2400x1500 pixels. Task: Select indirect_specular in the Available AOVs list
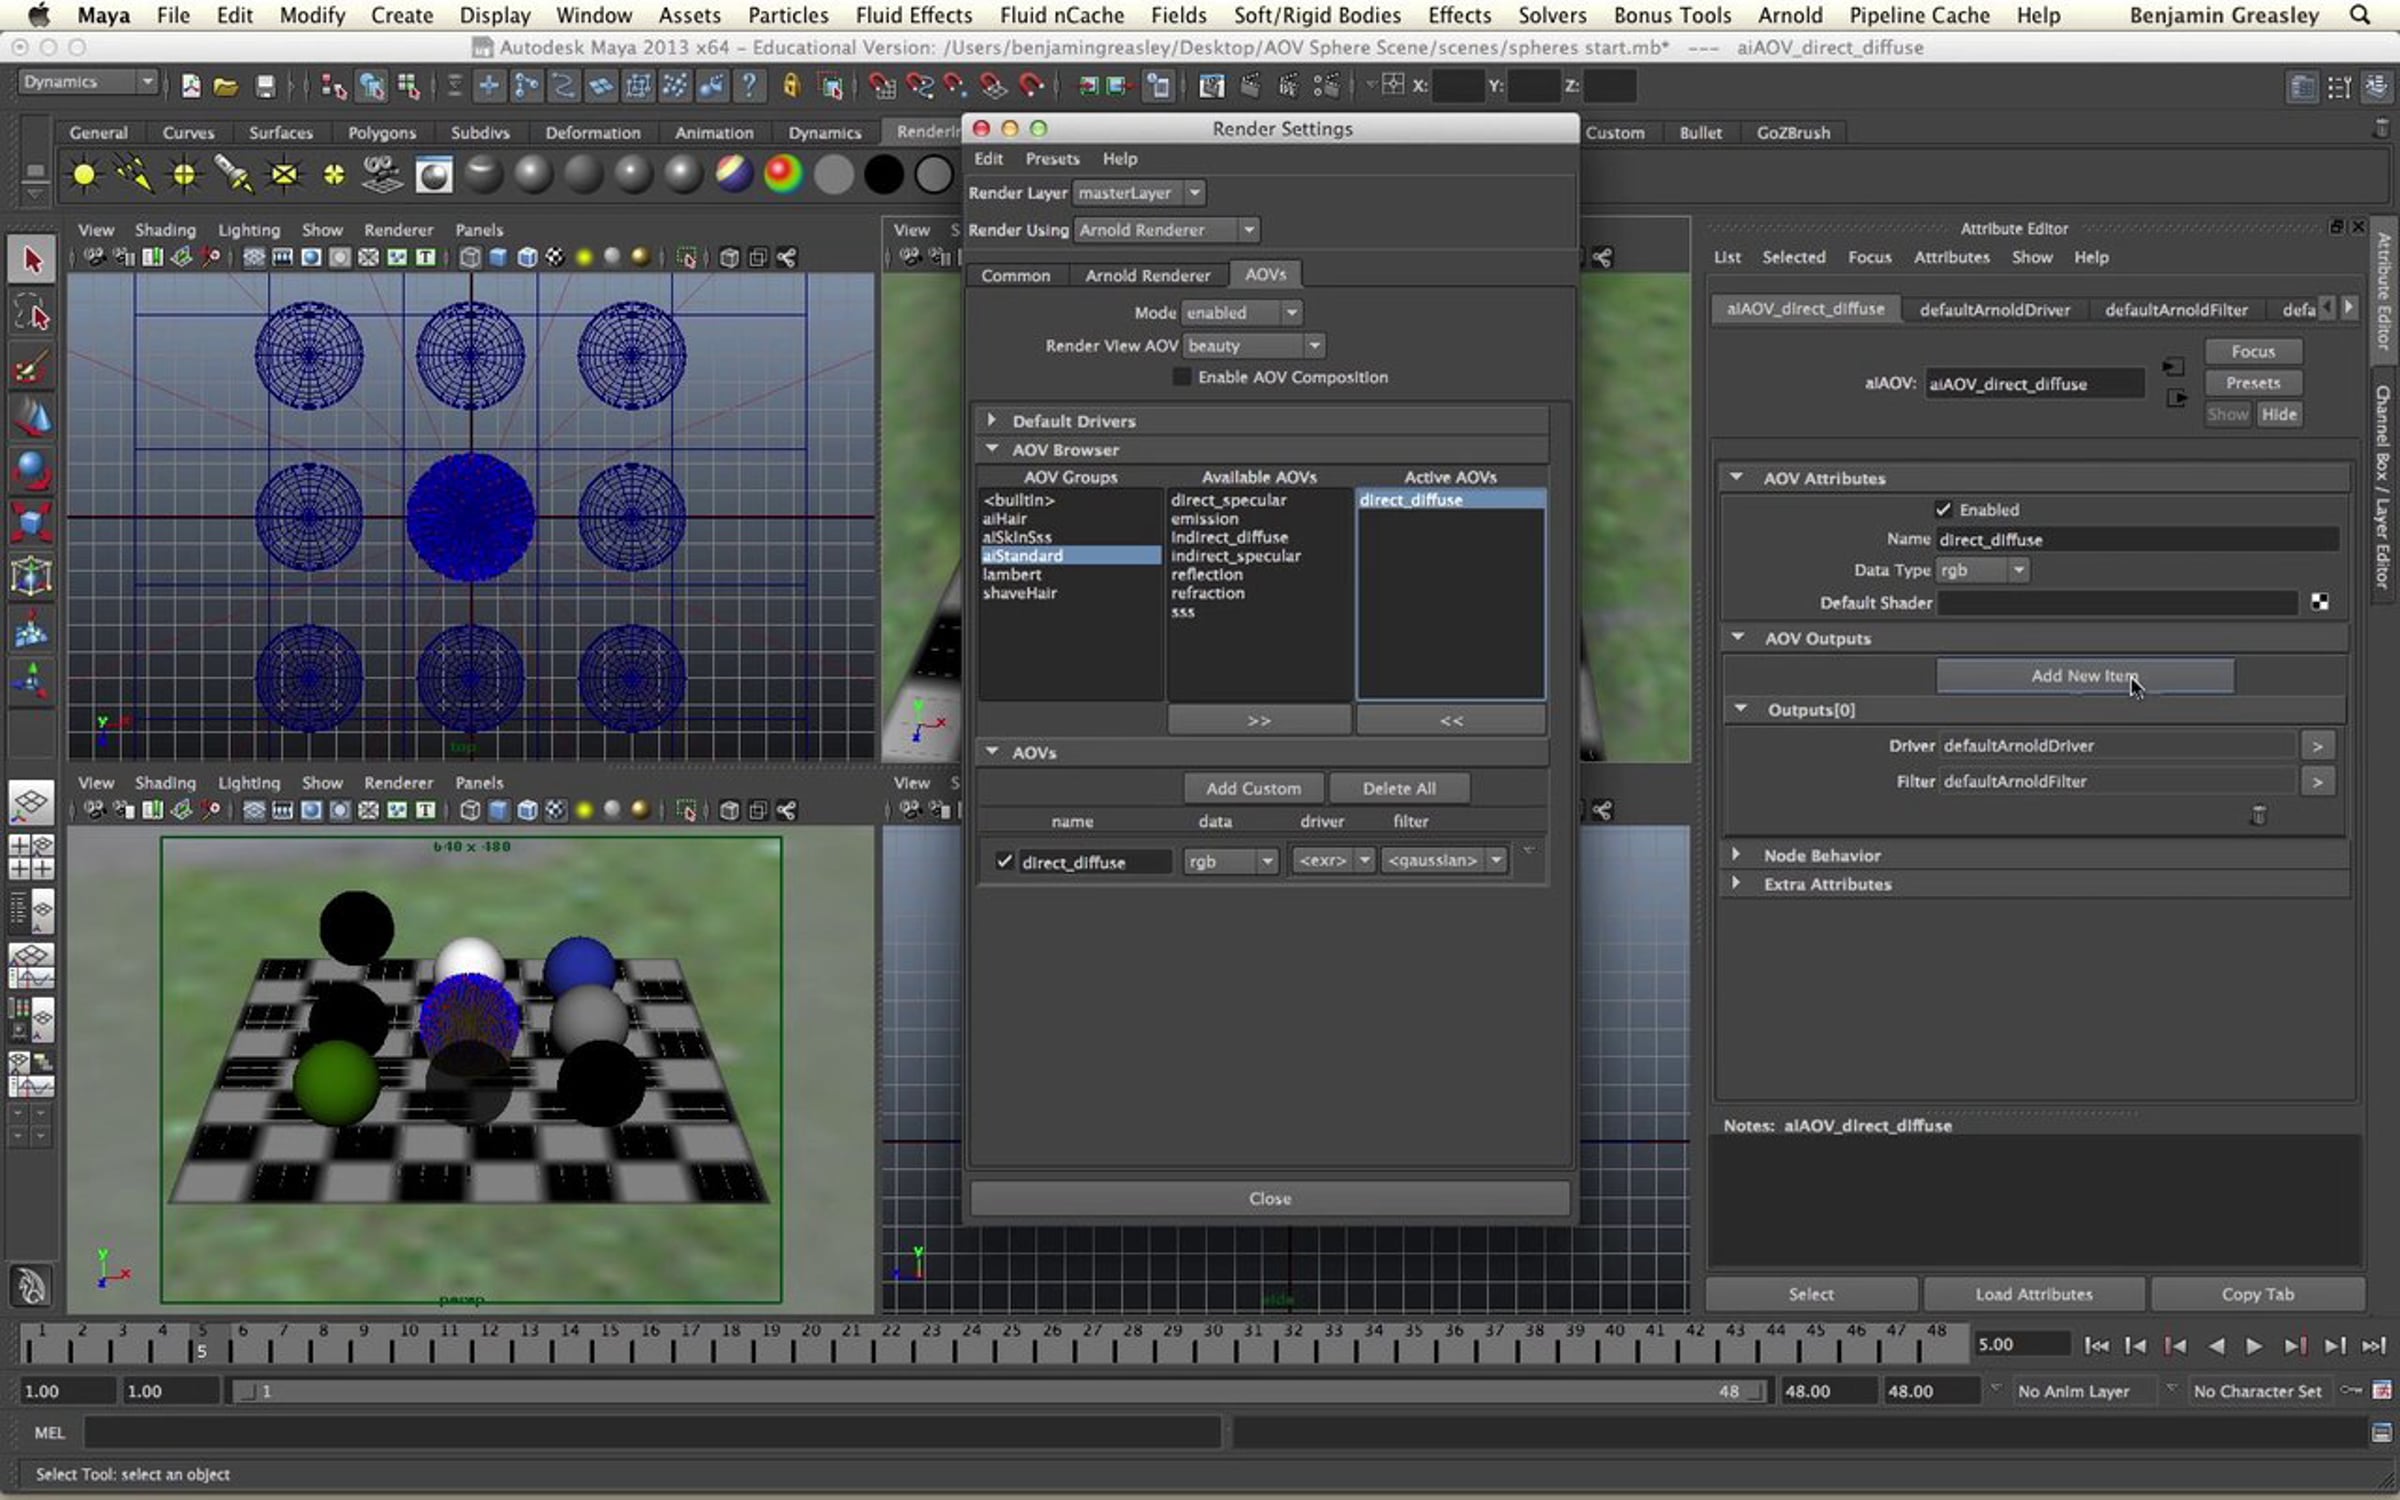(x=1235, y=556)
